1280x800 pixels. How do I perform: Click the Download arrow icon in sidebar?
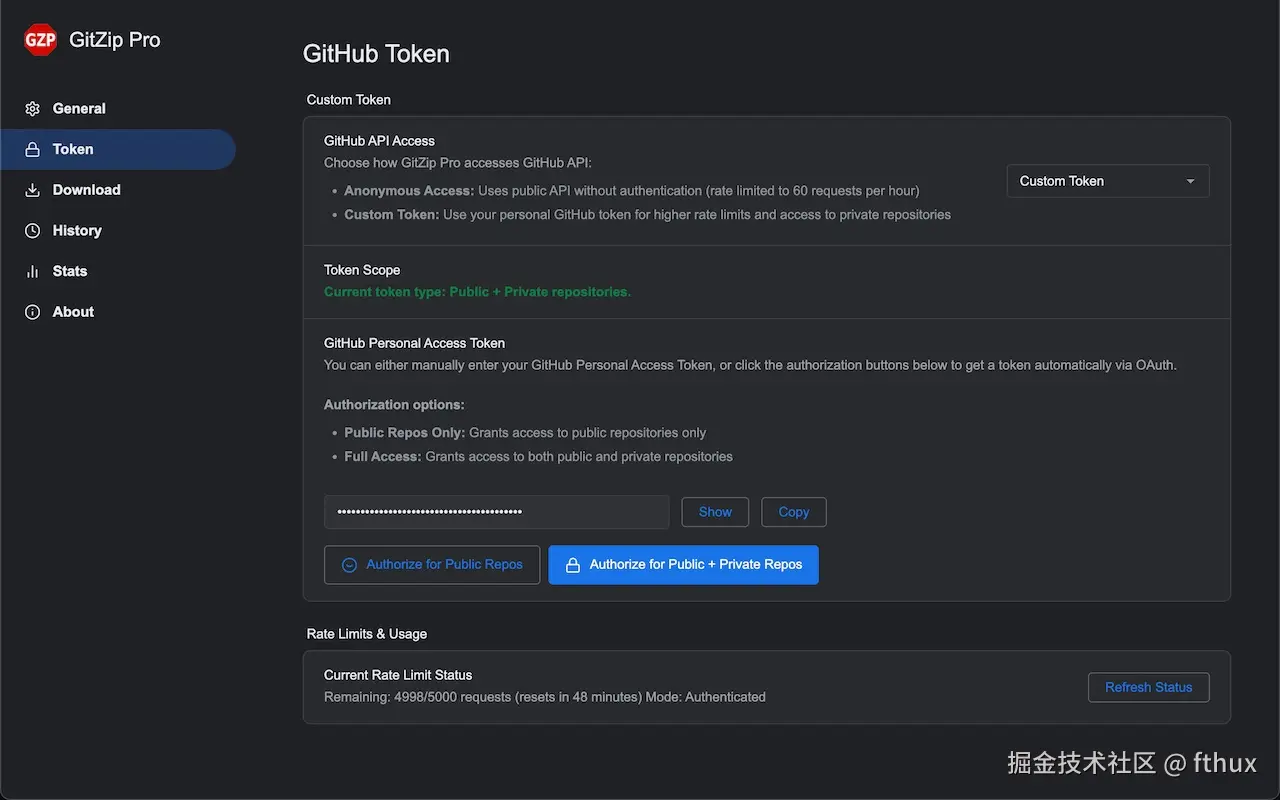tap(33, 190)
